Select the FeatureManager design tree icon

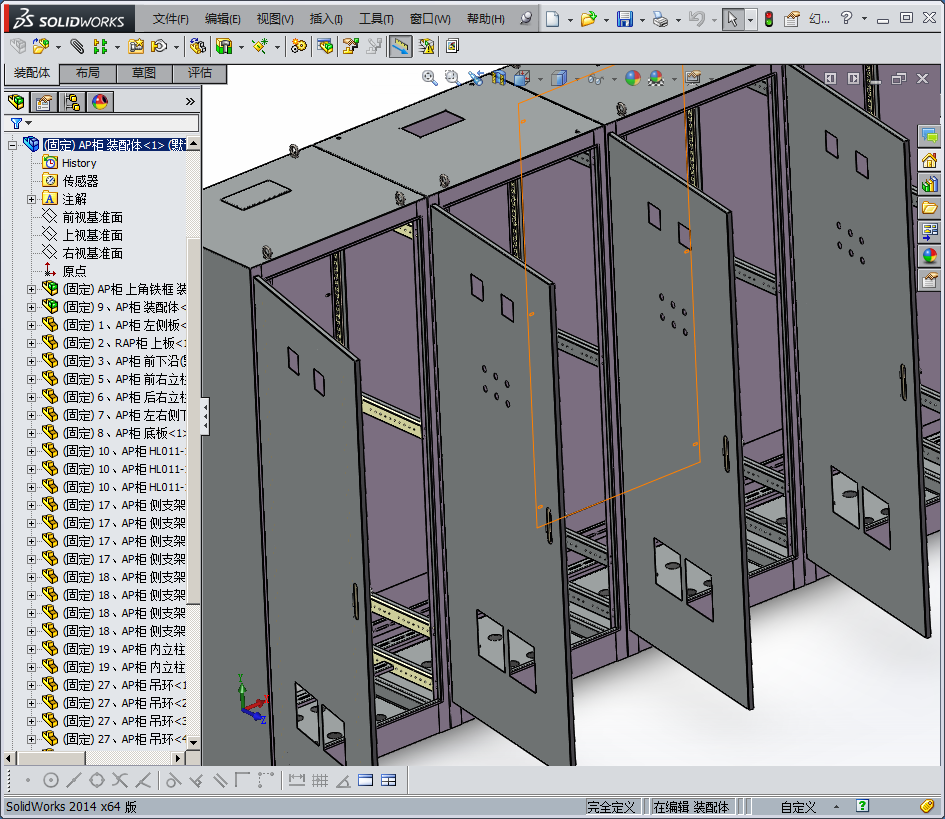coord(16,102)
